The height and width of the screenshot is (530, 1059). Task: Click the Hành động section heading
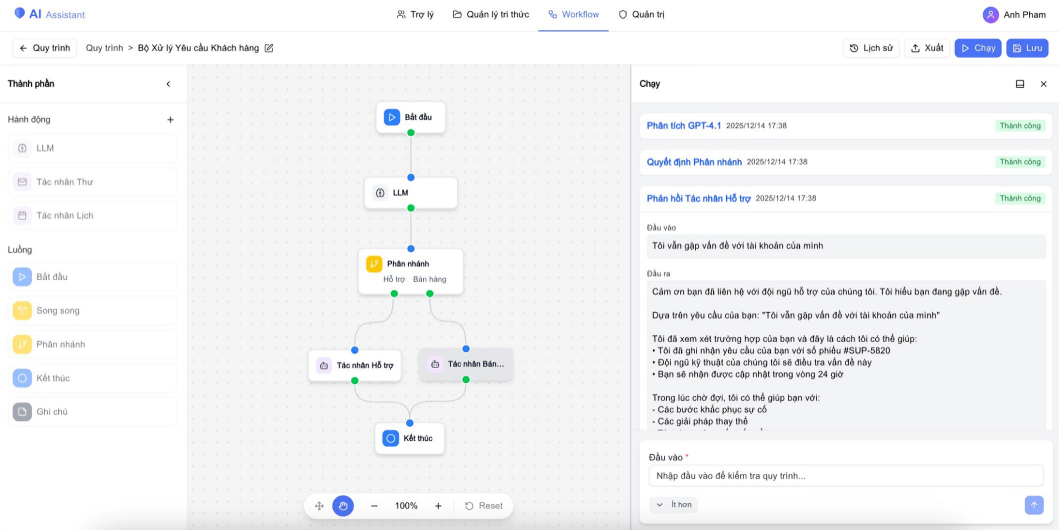pyautogui.click(x=29, y=120)
